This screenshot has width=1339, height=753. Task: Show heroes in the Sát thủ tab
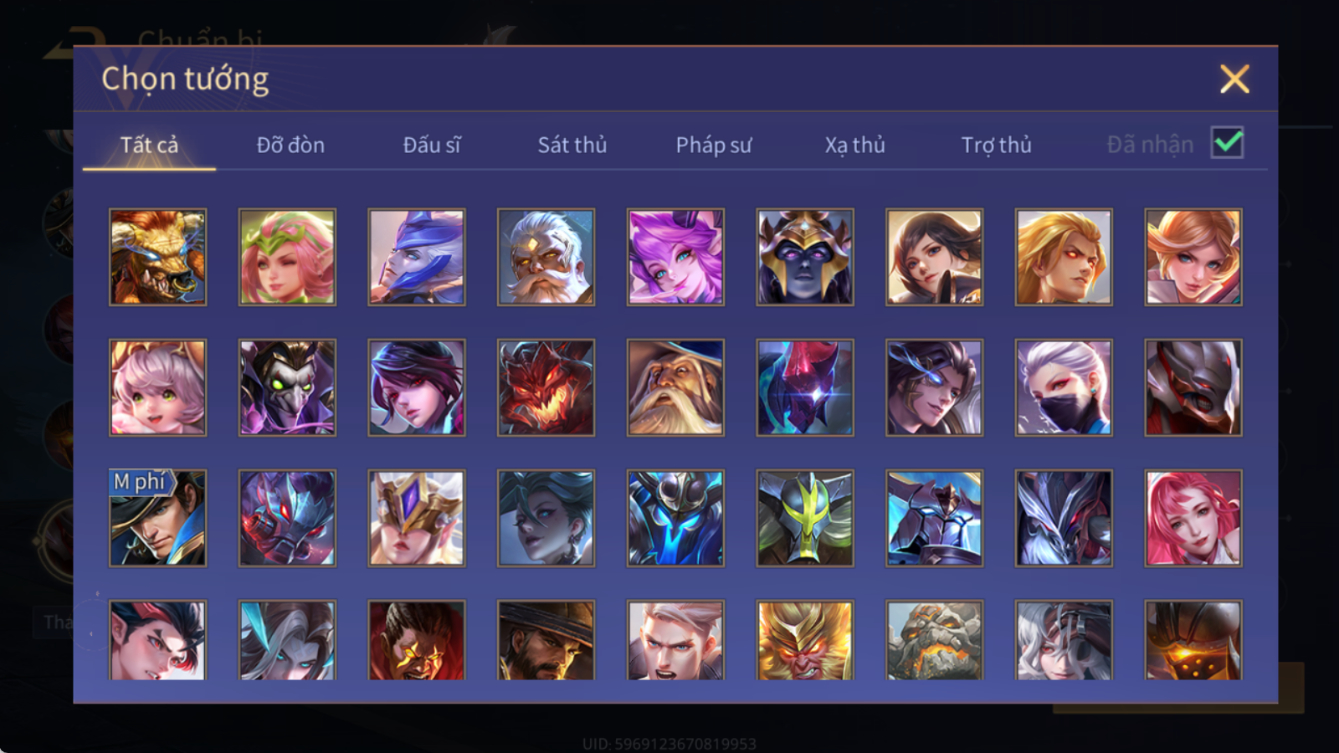pyautogui.click(x=572, y=145)
